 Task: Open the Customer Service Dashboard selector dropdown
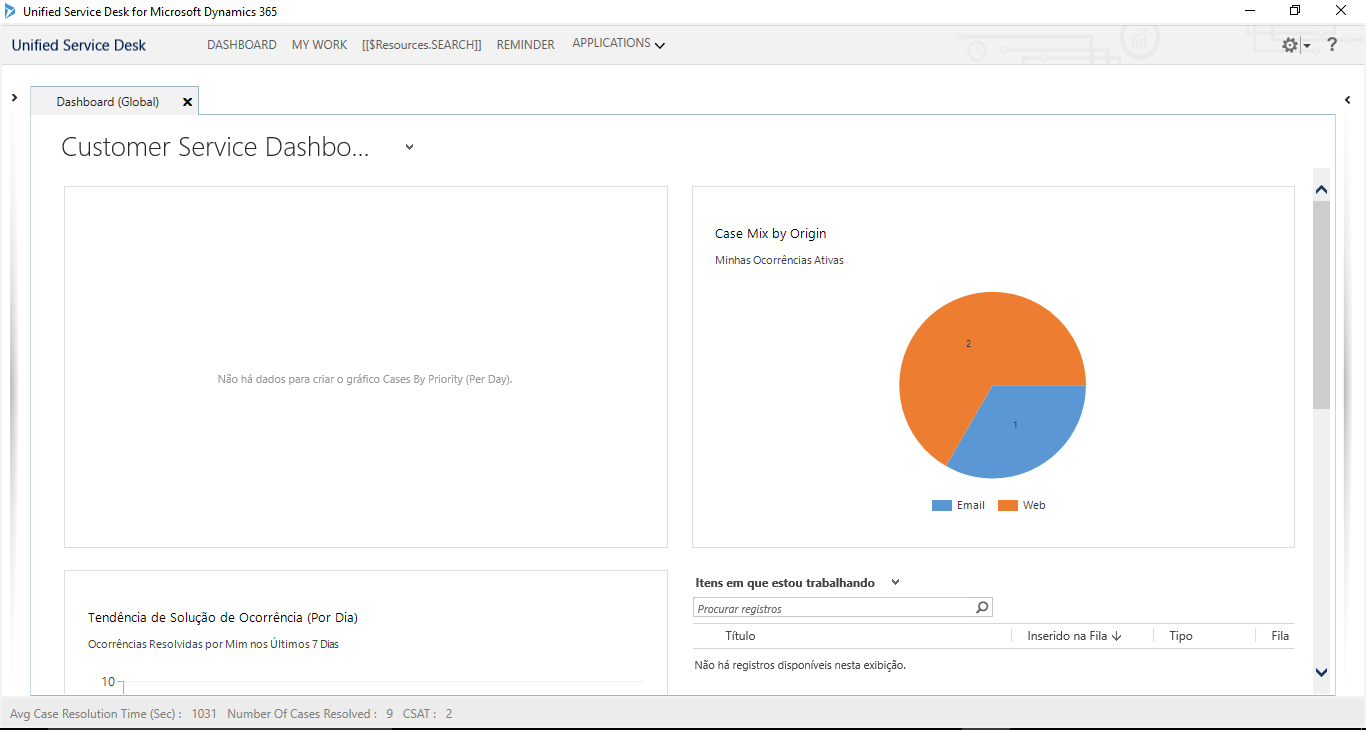(409, 147)
